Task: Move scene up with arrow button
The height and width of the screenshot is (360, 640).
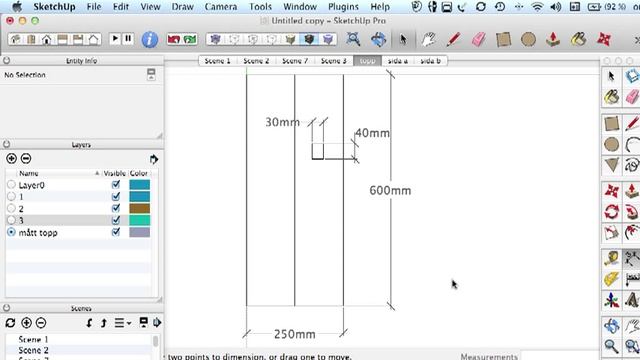Action: point(103,323)
